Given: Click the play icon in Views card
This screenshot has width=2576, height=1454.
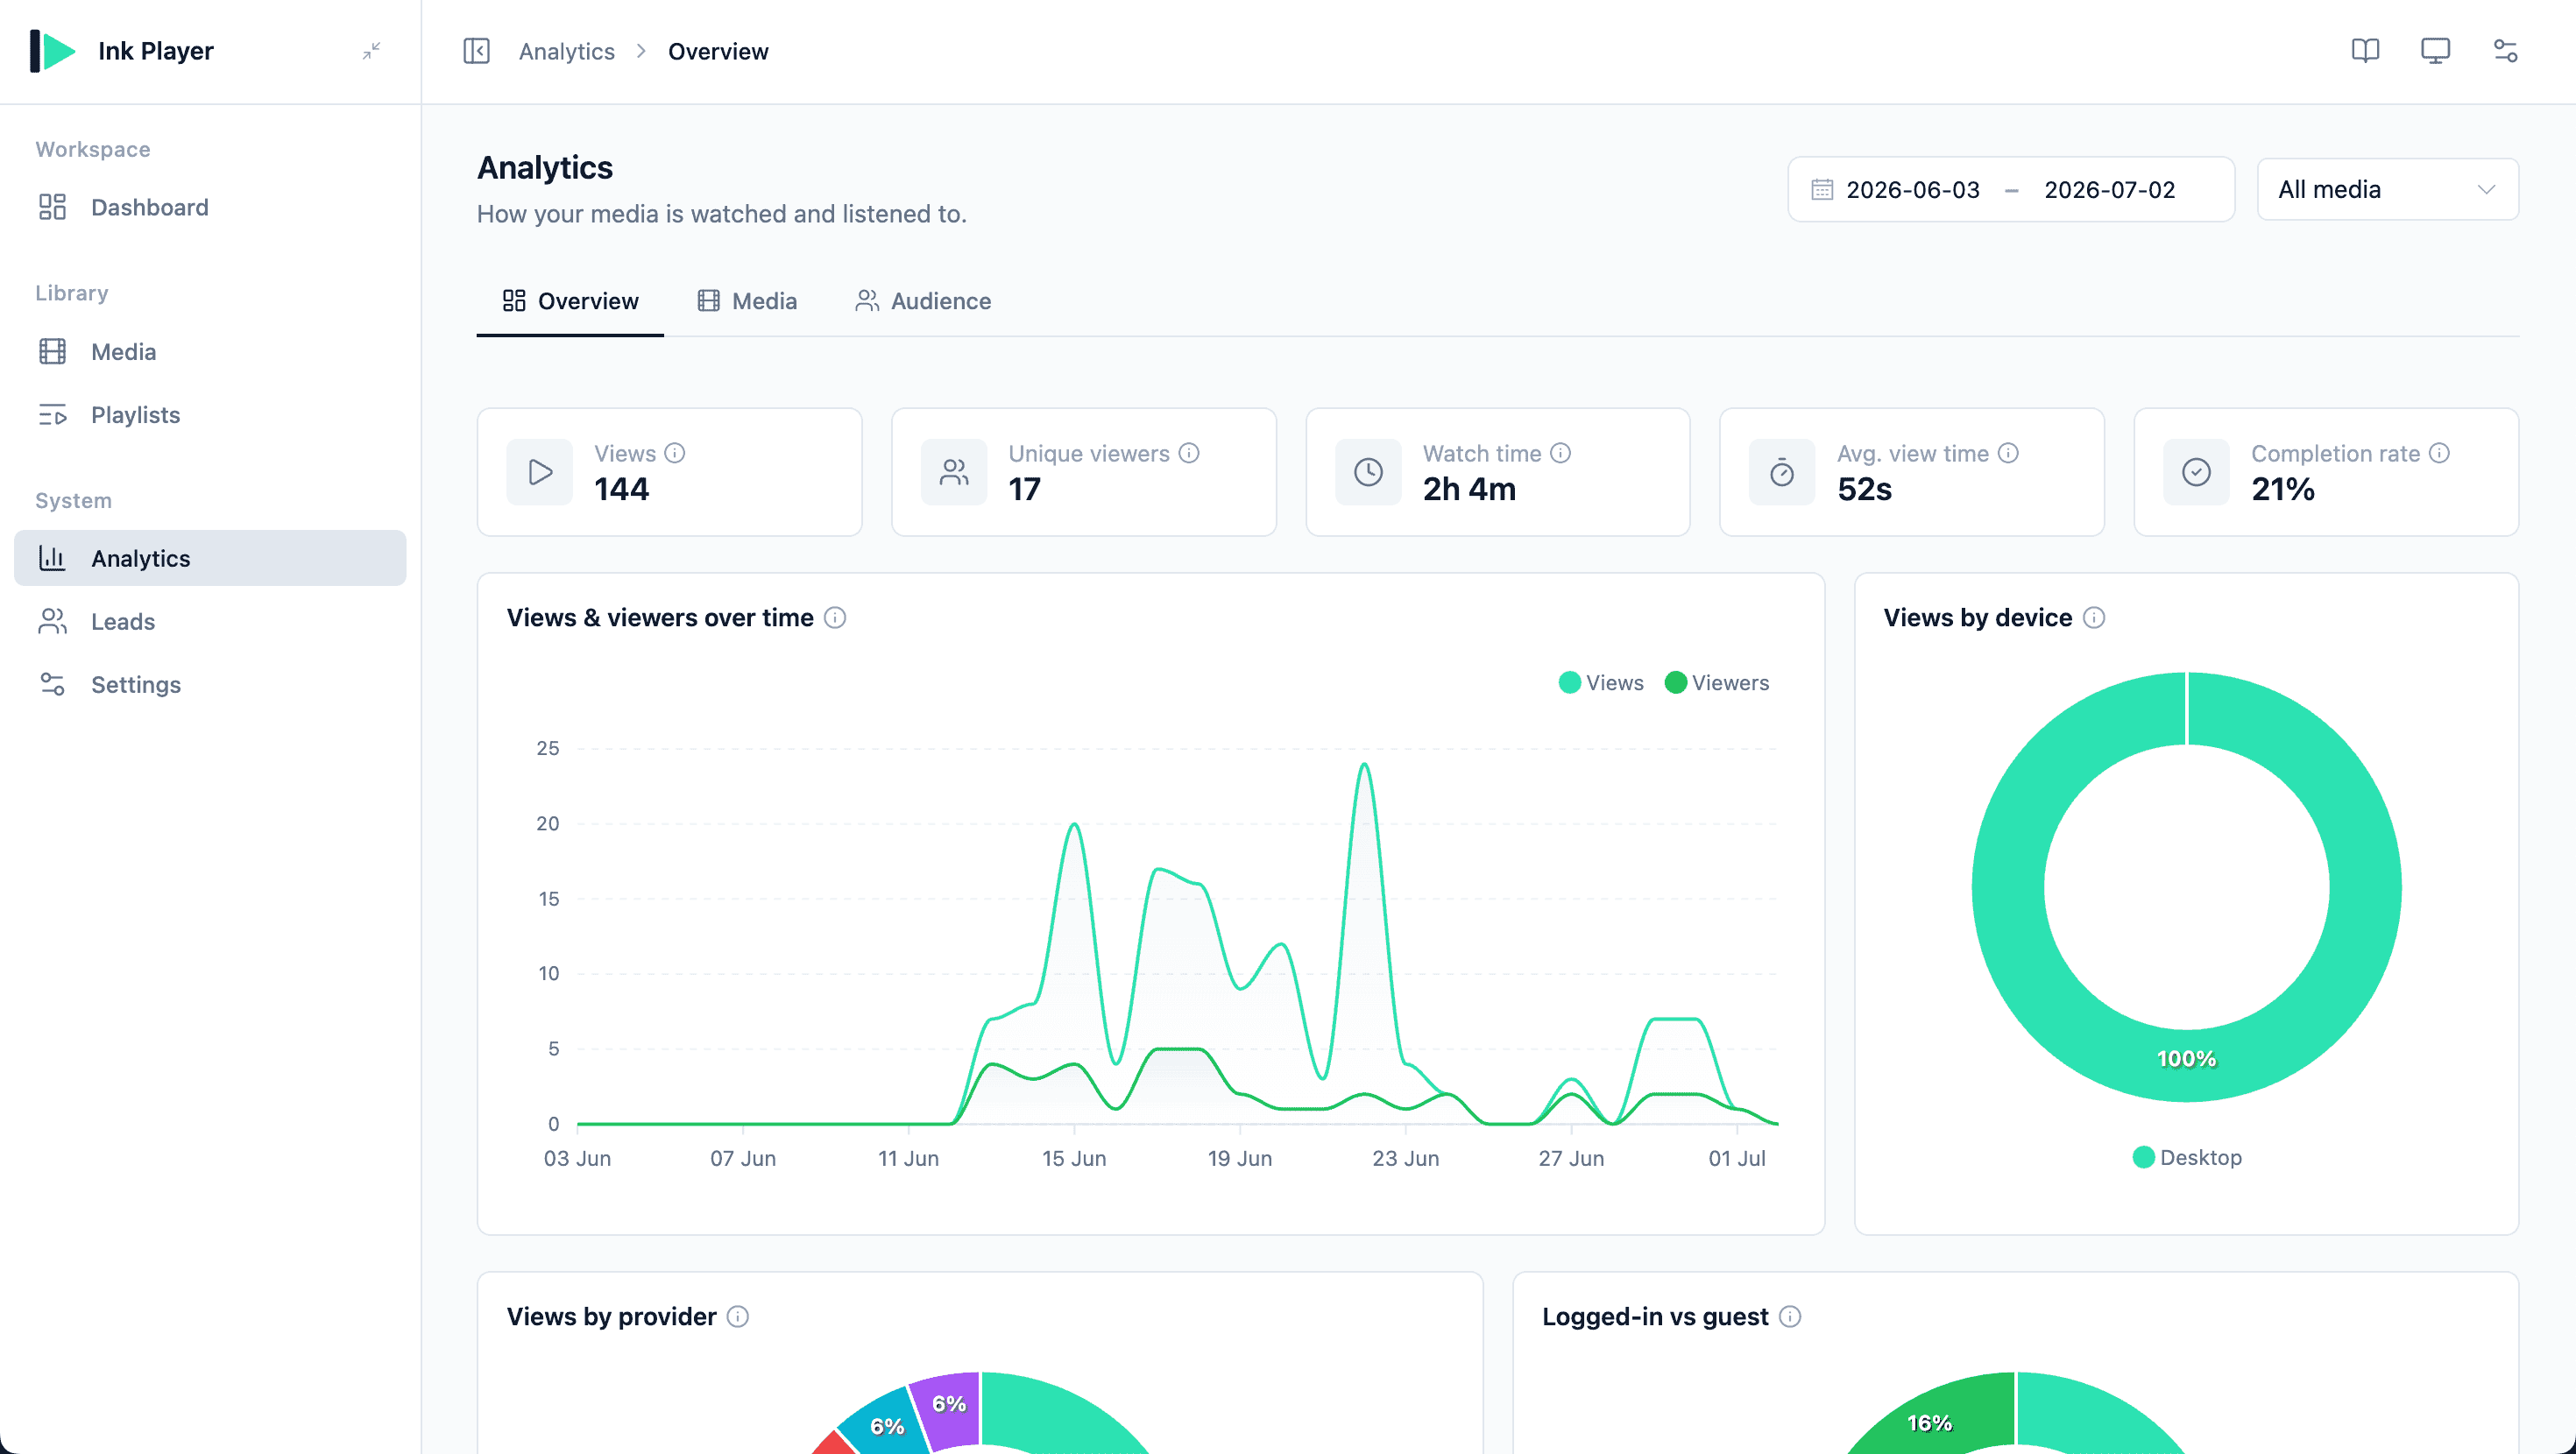Looking at the screenshot, I should coord(540,472).
